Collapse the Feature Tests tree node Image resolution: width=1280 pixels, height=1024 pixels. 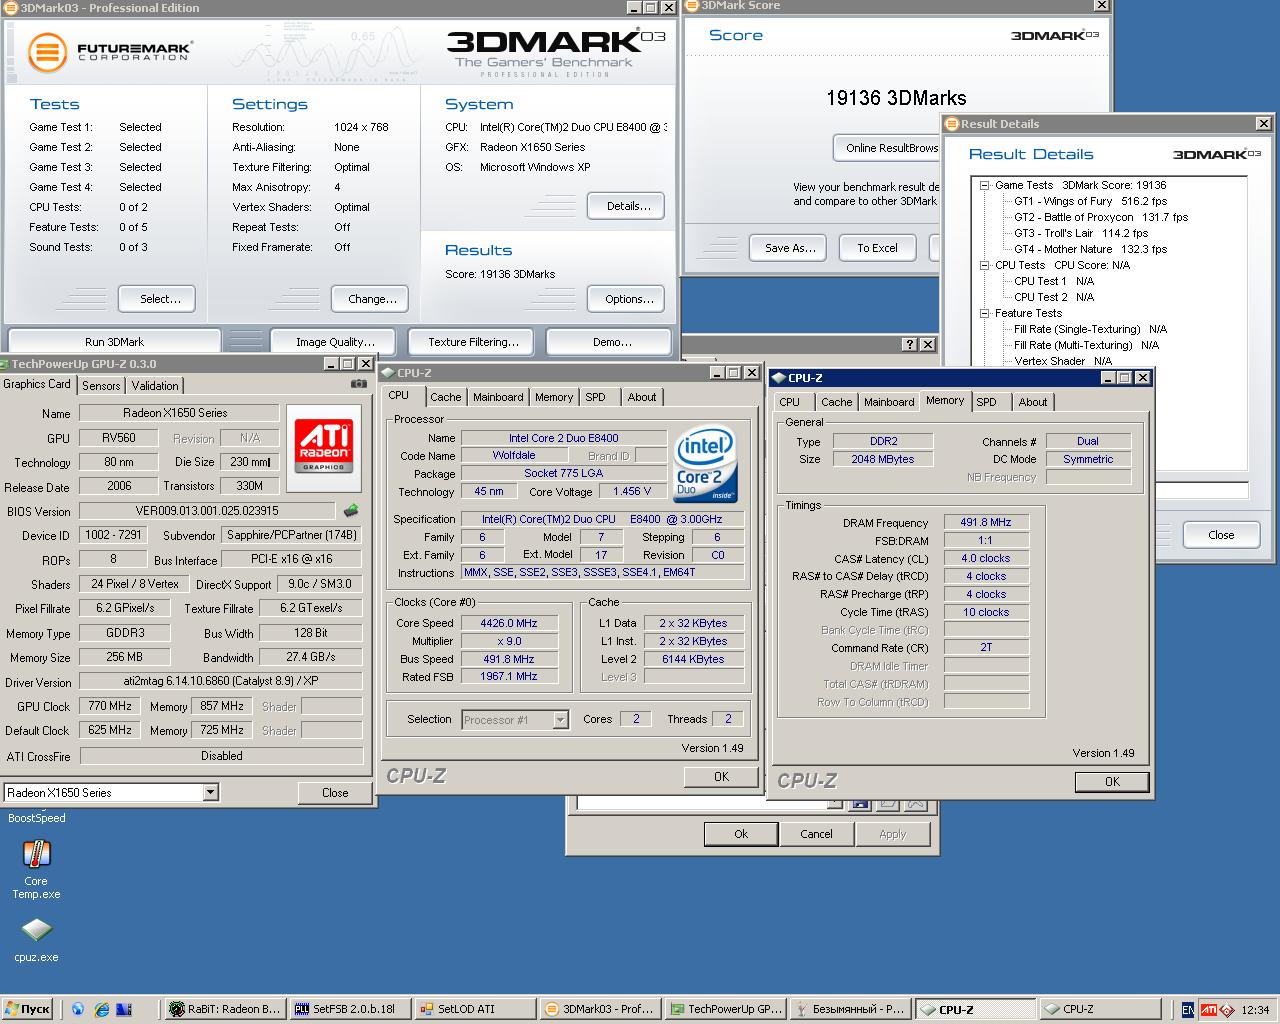(x=985, y=313)
